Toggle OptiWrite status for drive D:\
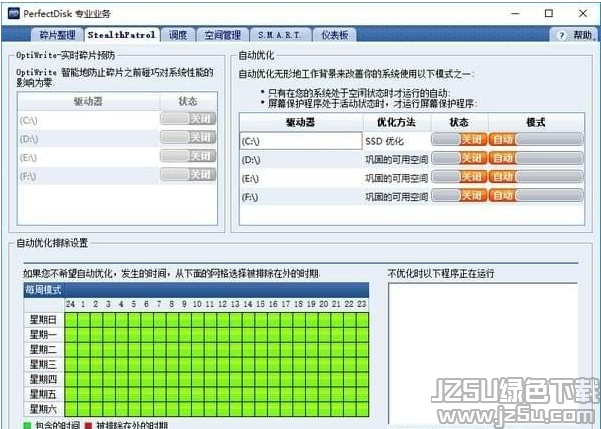The image size is (601, 429). click(x=188, y=137)
